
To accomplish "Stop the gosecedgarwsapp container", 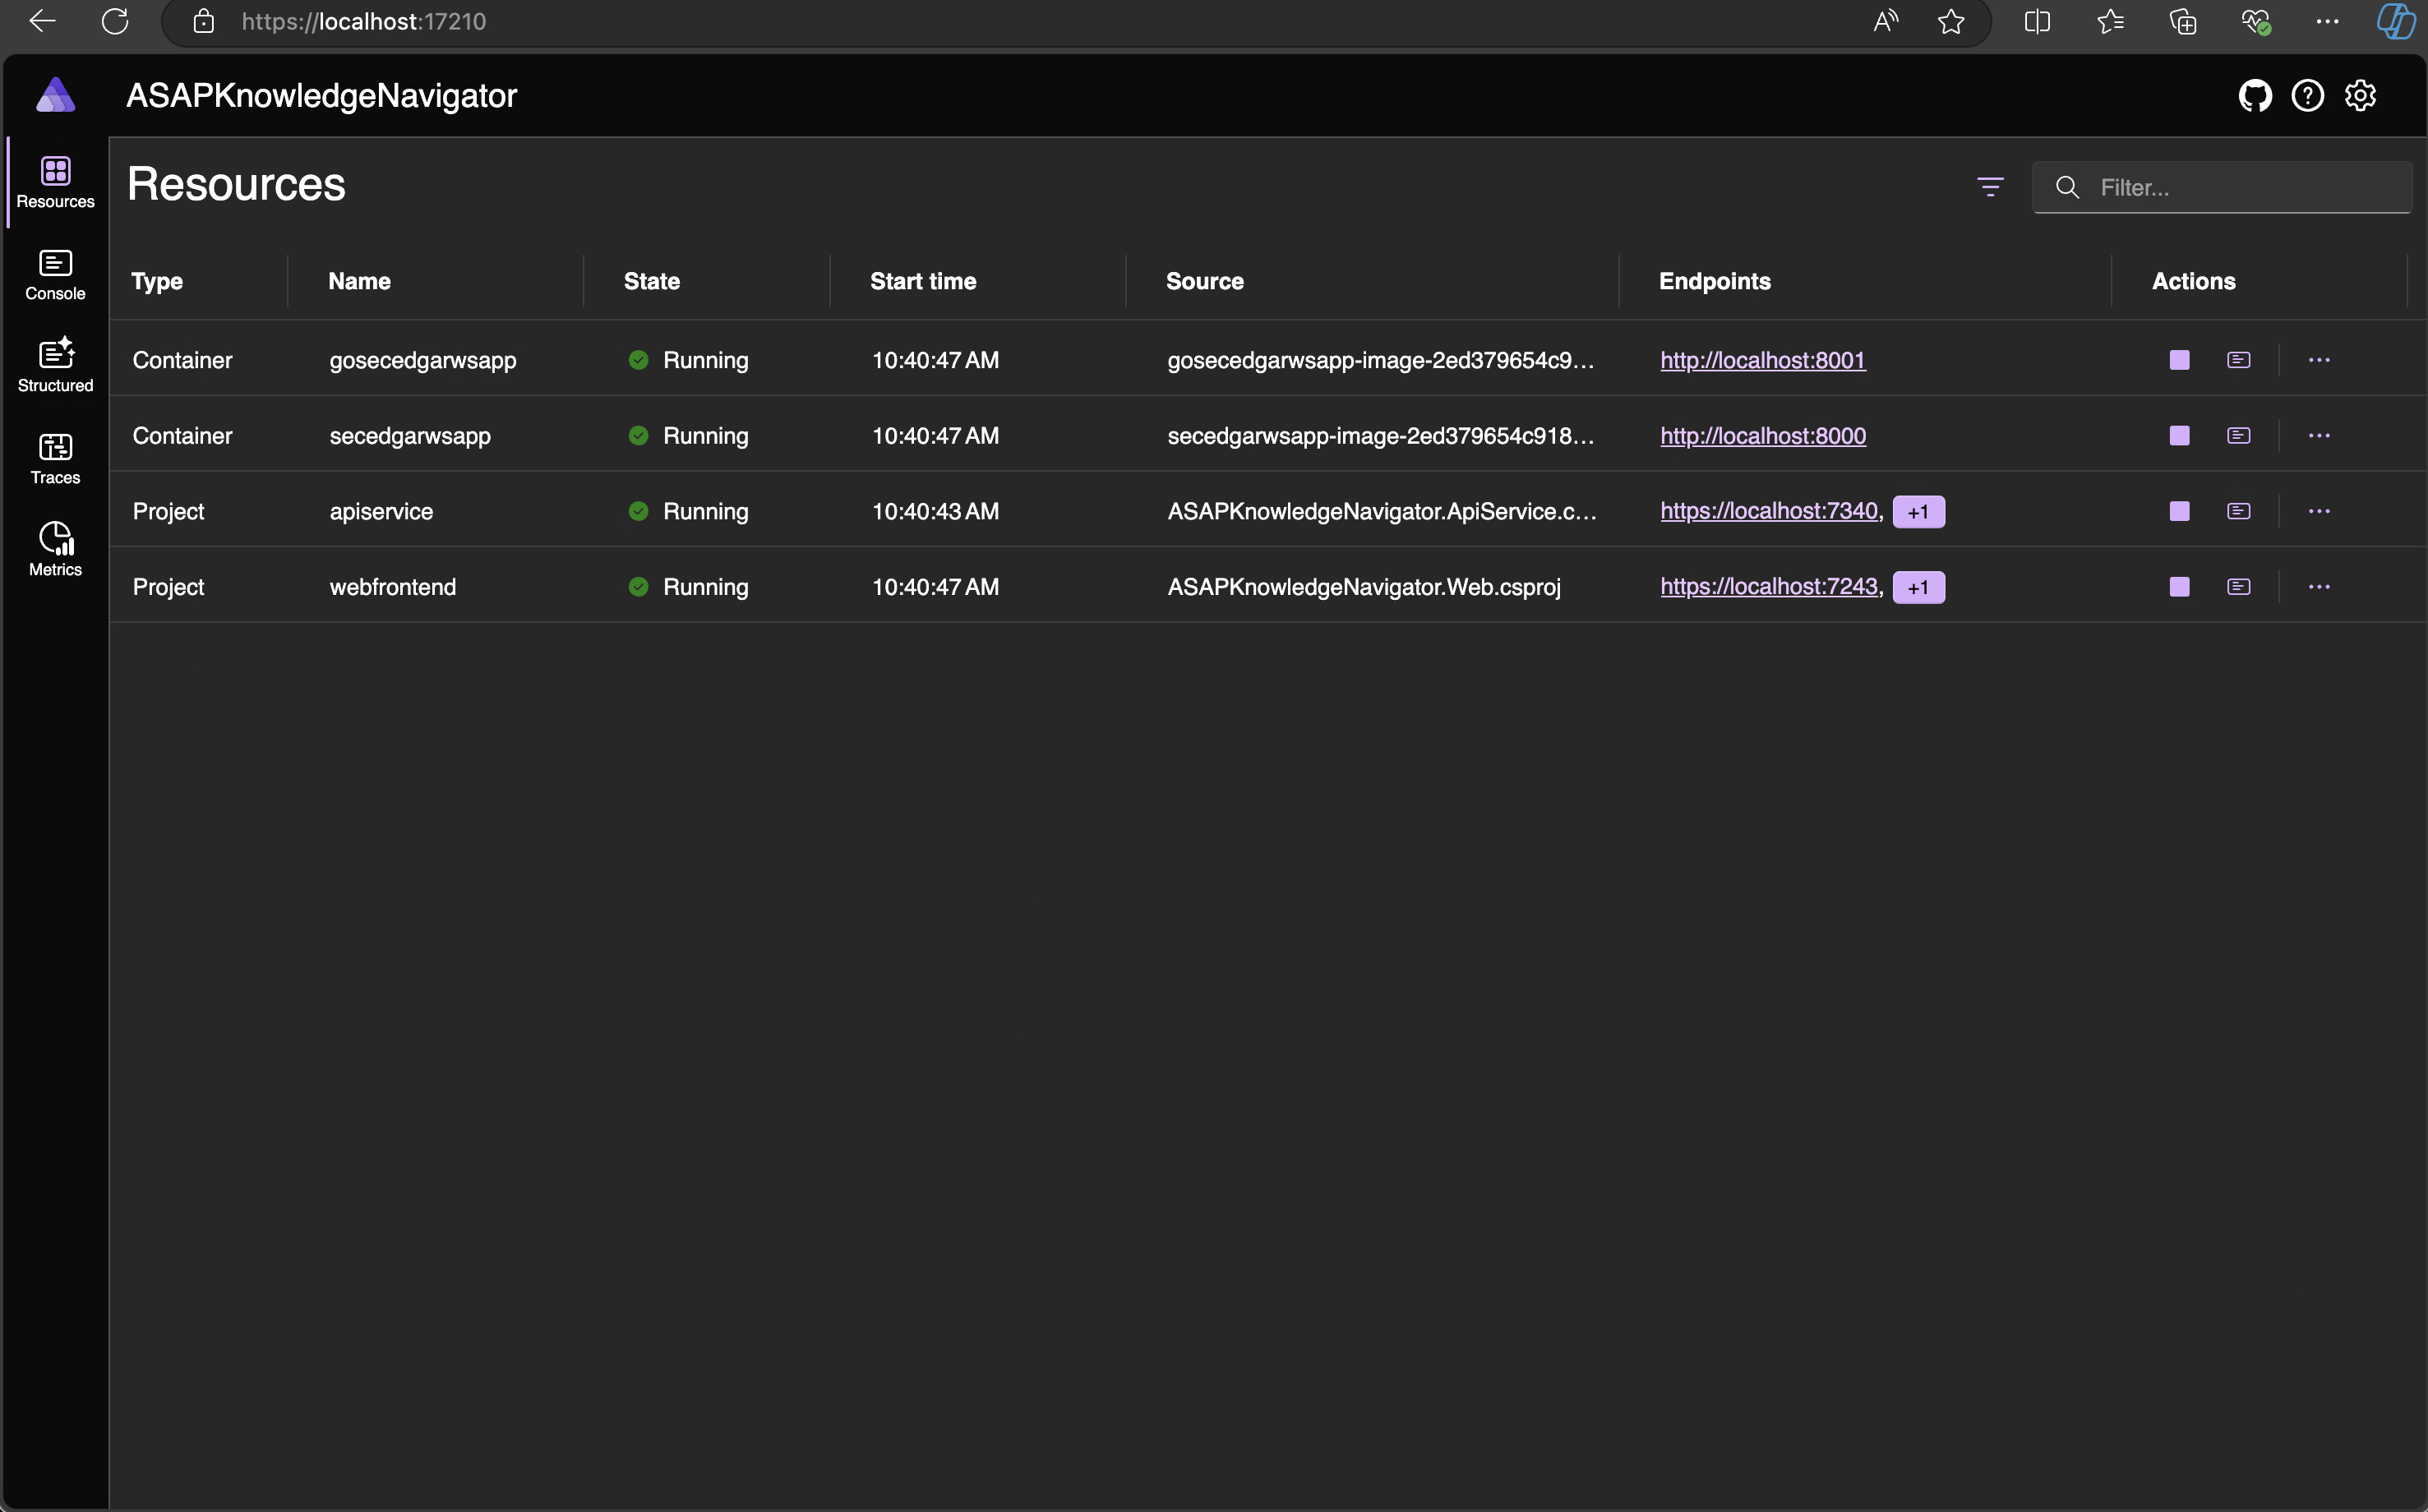I will [2179, 360].
